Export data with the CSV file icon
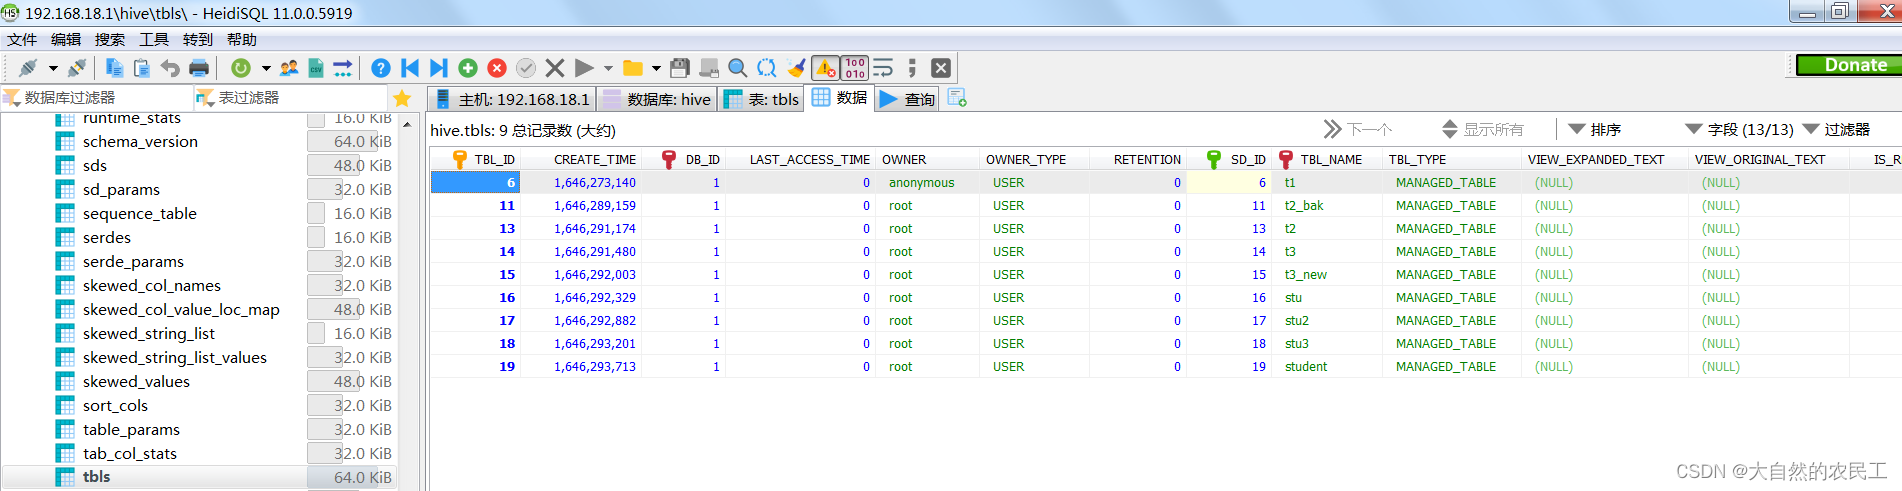This screenshot has width=1902, height=491. tap(316, 68)
